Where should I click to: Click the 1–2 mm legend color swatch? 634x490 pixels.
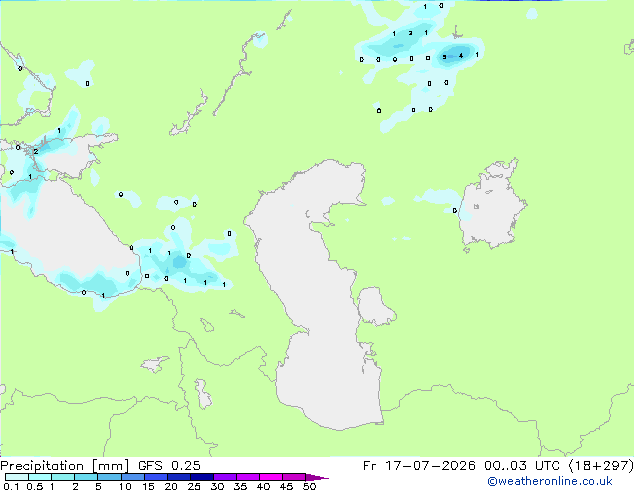[63, 477]
